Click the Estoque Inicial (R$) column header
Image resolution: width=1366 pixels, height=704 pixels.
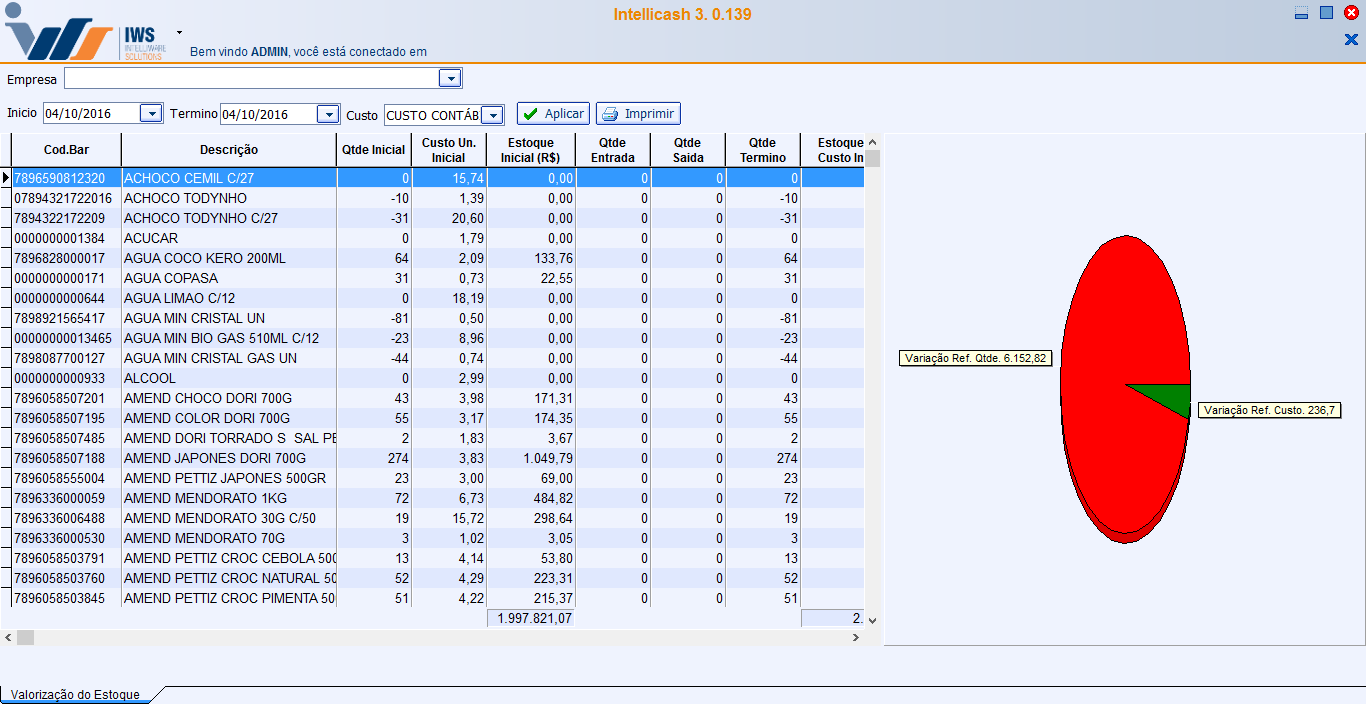coord(531,150)
